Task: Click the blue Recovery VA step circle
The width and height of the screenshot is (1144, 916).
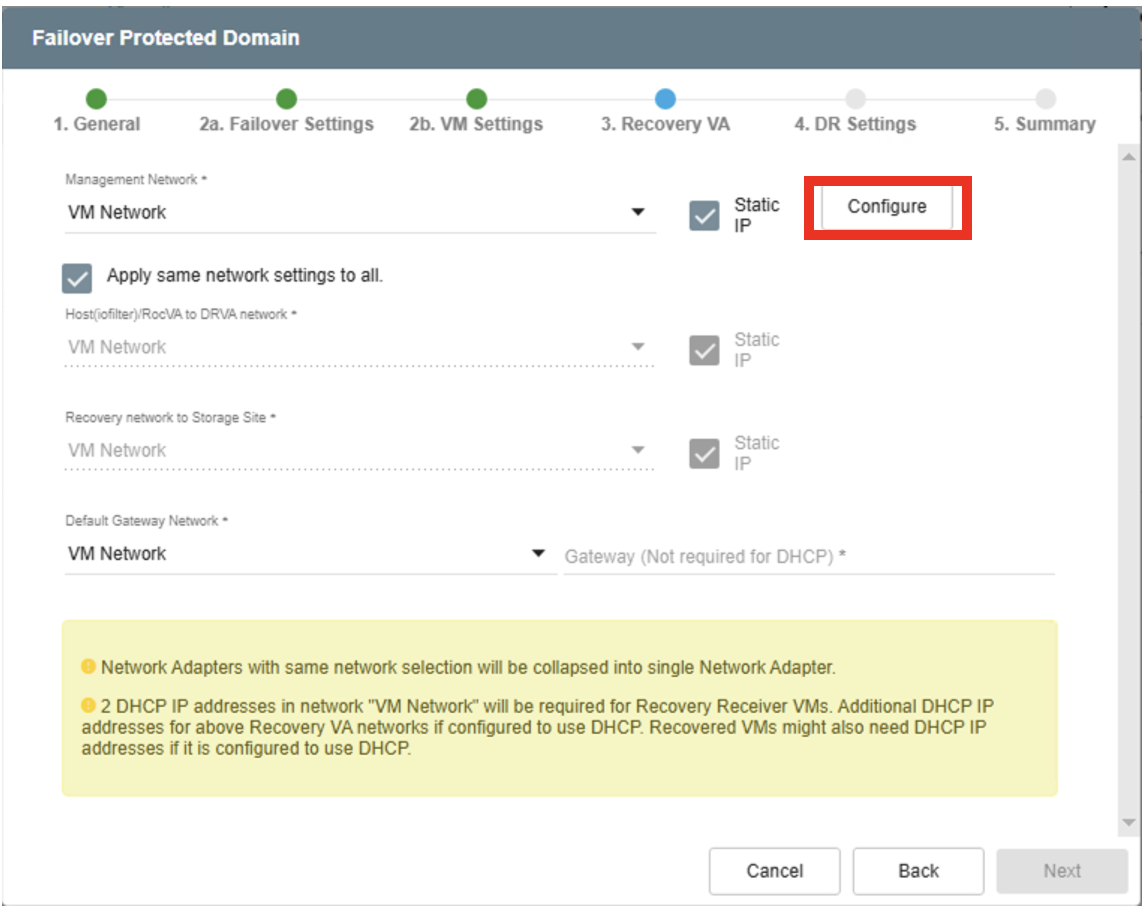Action: point(665,99)
